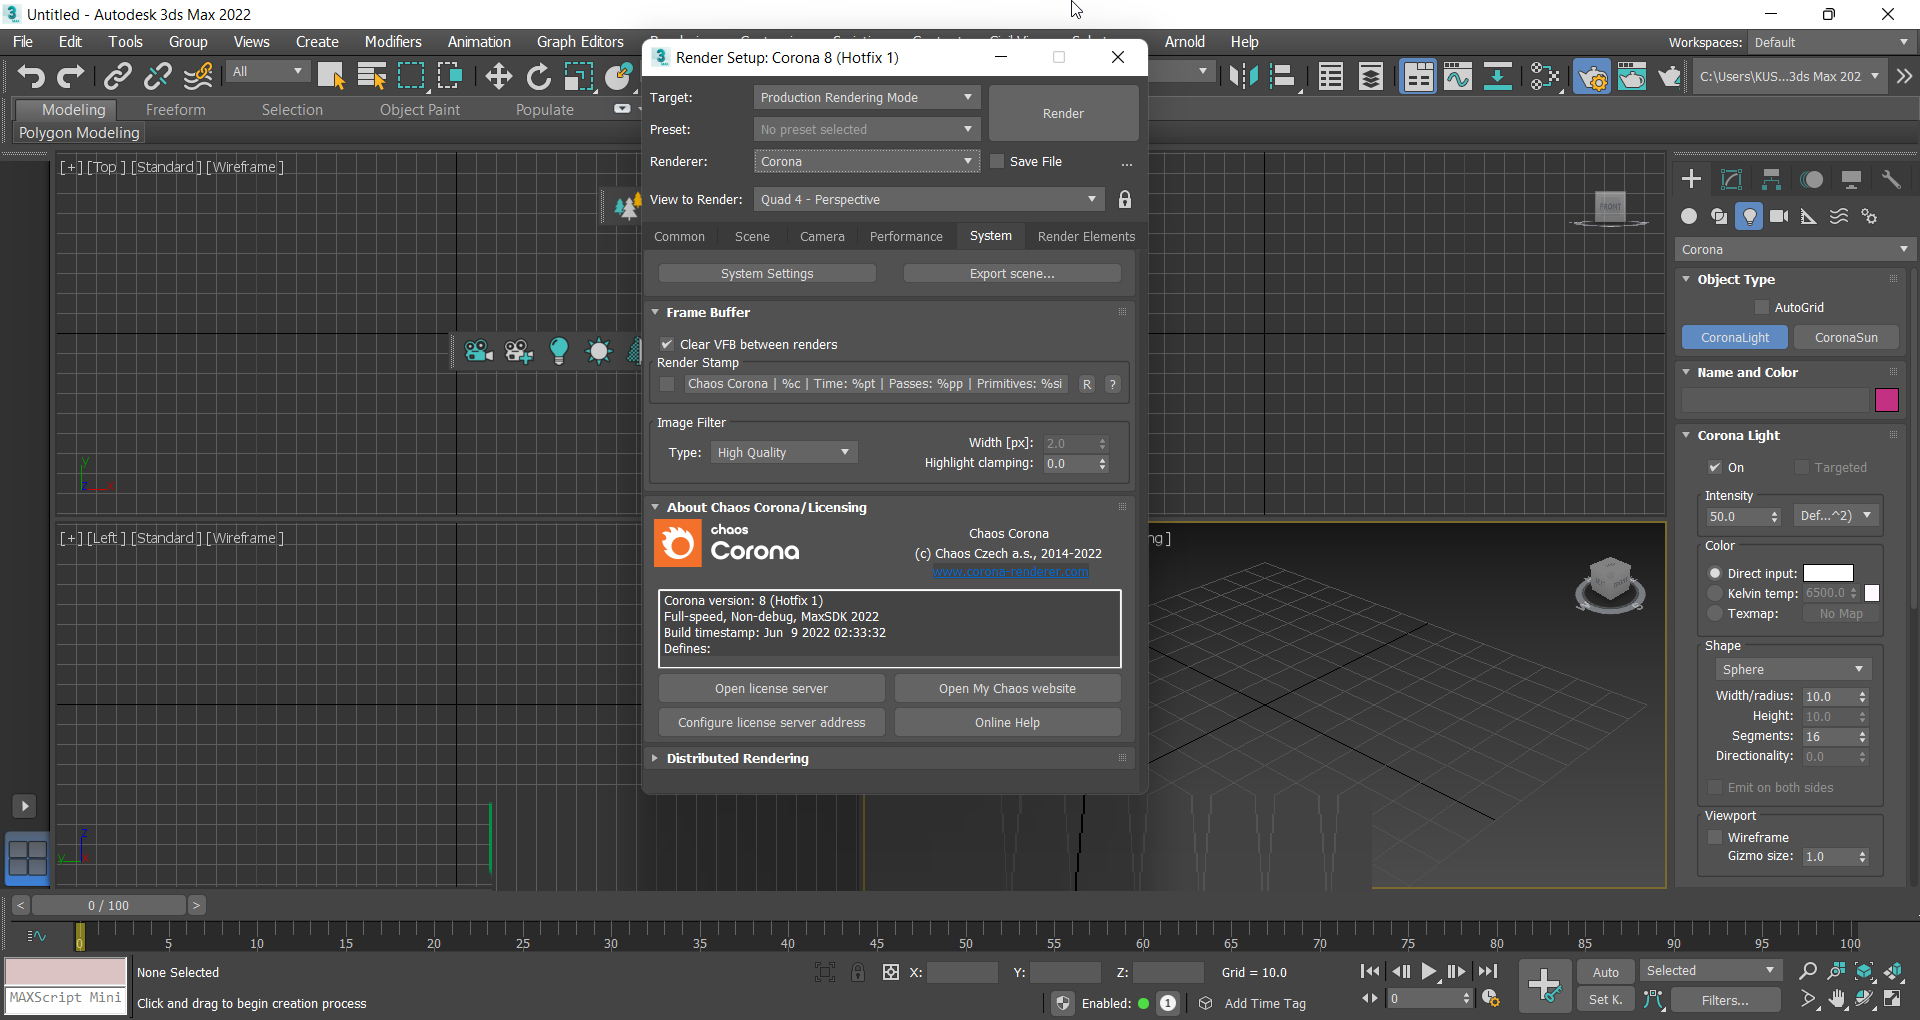
Task: Open the Shape dropdown set to Sphere
Action: (x=1792, y=669)
